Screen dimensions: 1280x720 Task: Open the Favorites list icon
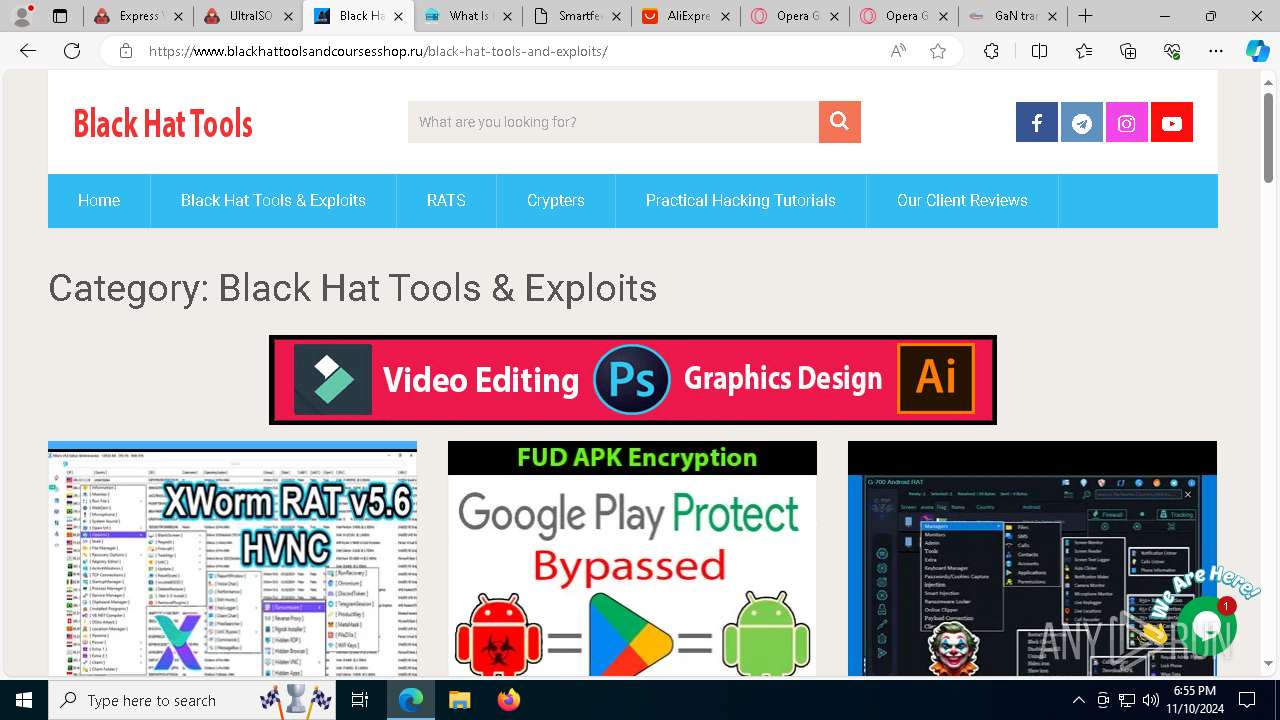coord(1084,51)
